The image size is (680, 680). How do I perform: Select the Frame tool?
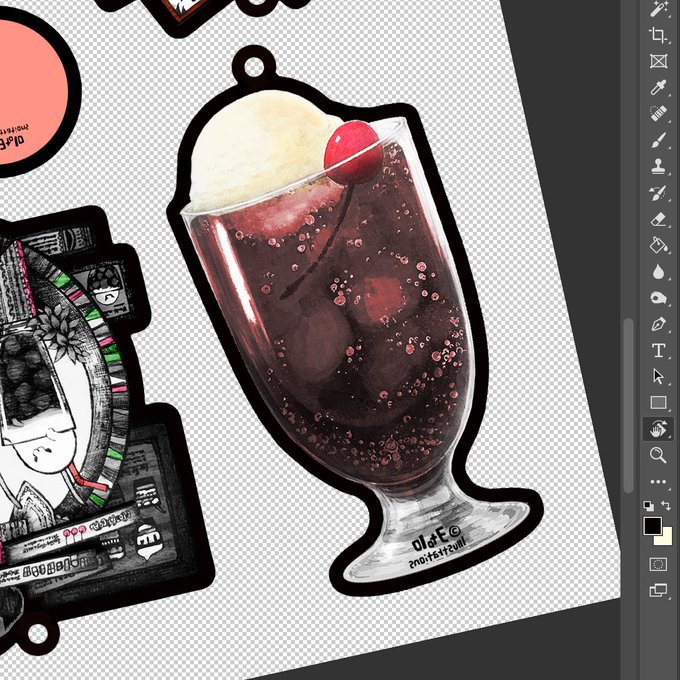coord(658,61)
